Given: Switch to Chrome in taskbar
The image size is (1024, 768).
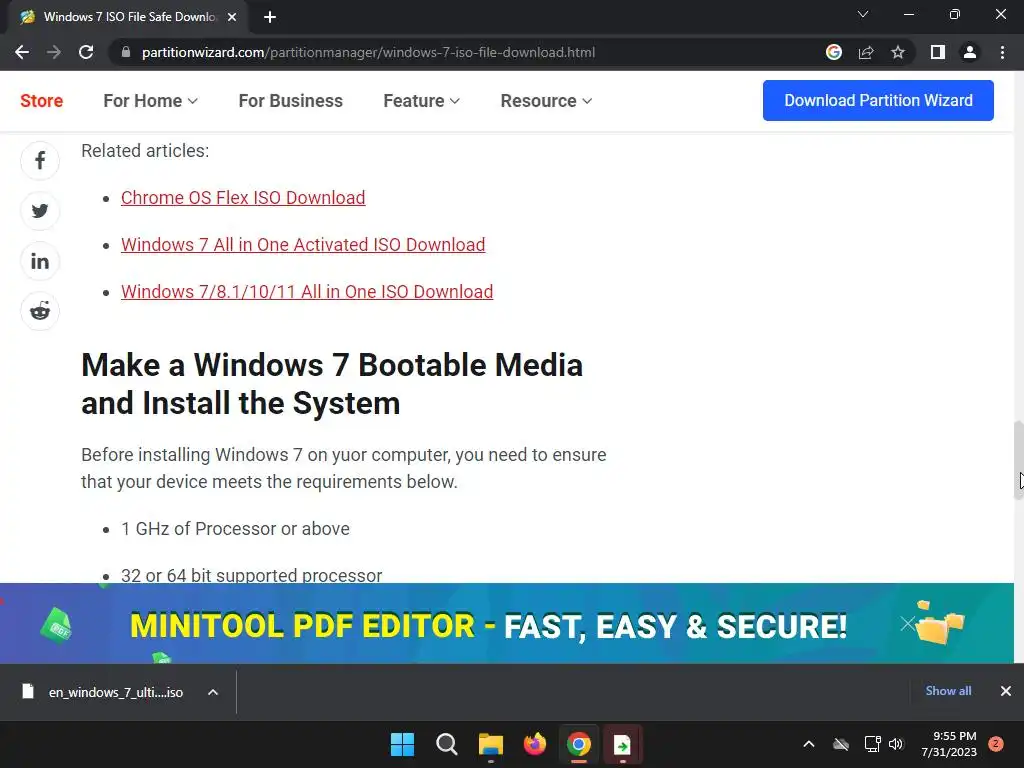Looking at the screenshot, I should [579, 744].
